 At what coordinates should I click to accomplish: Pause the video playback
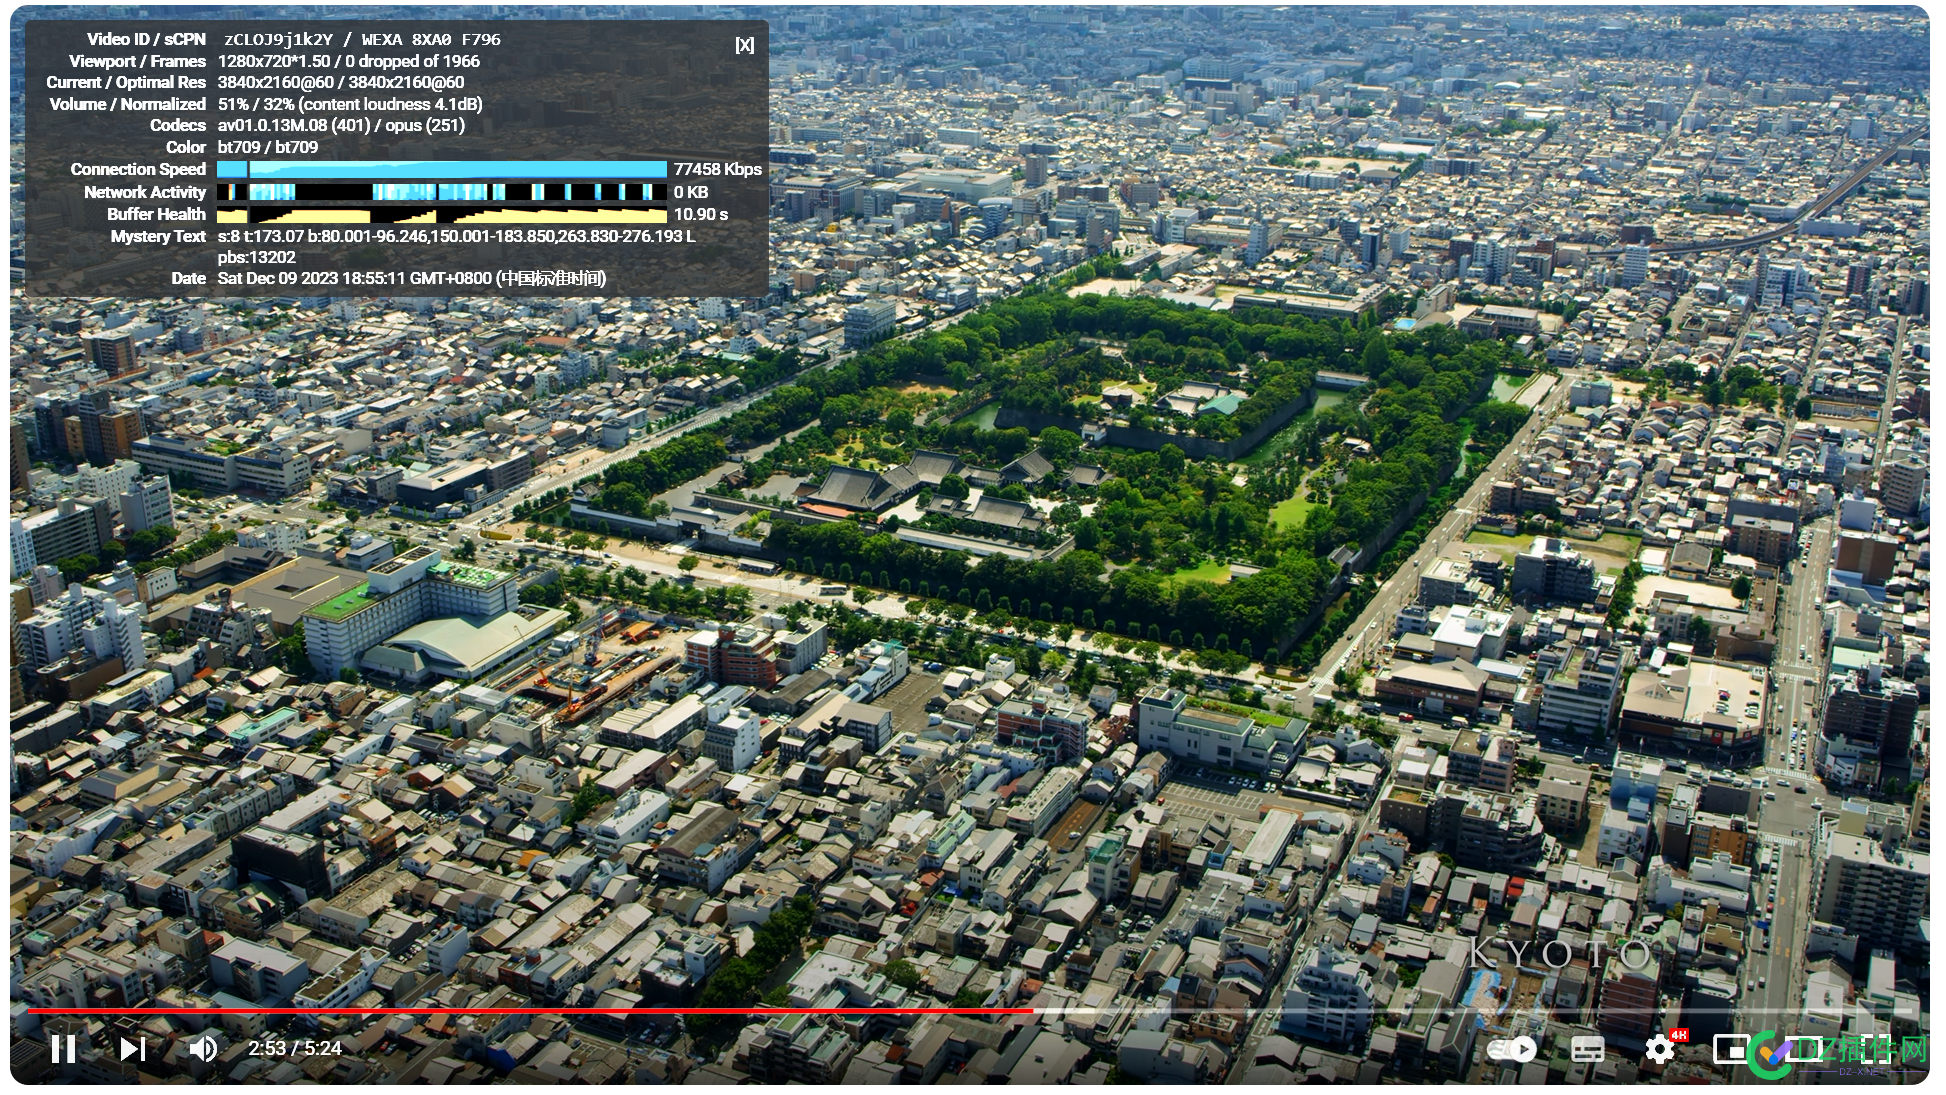click(63, 1048)
